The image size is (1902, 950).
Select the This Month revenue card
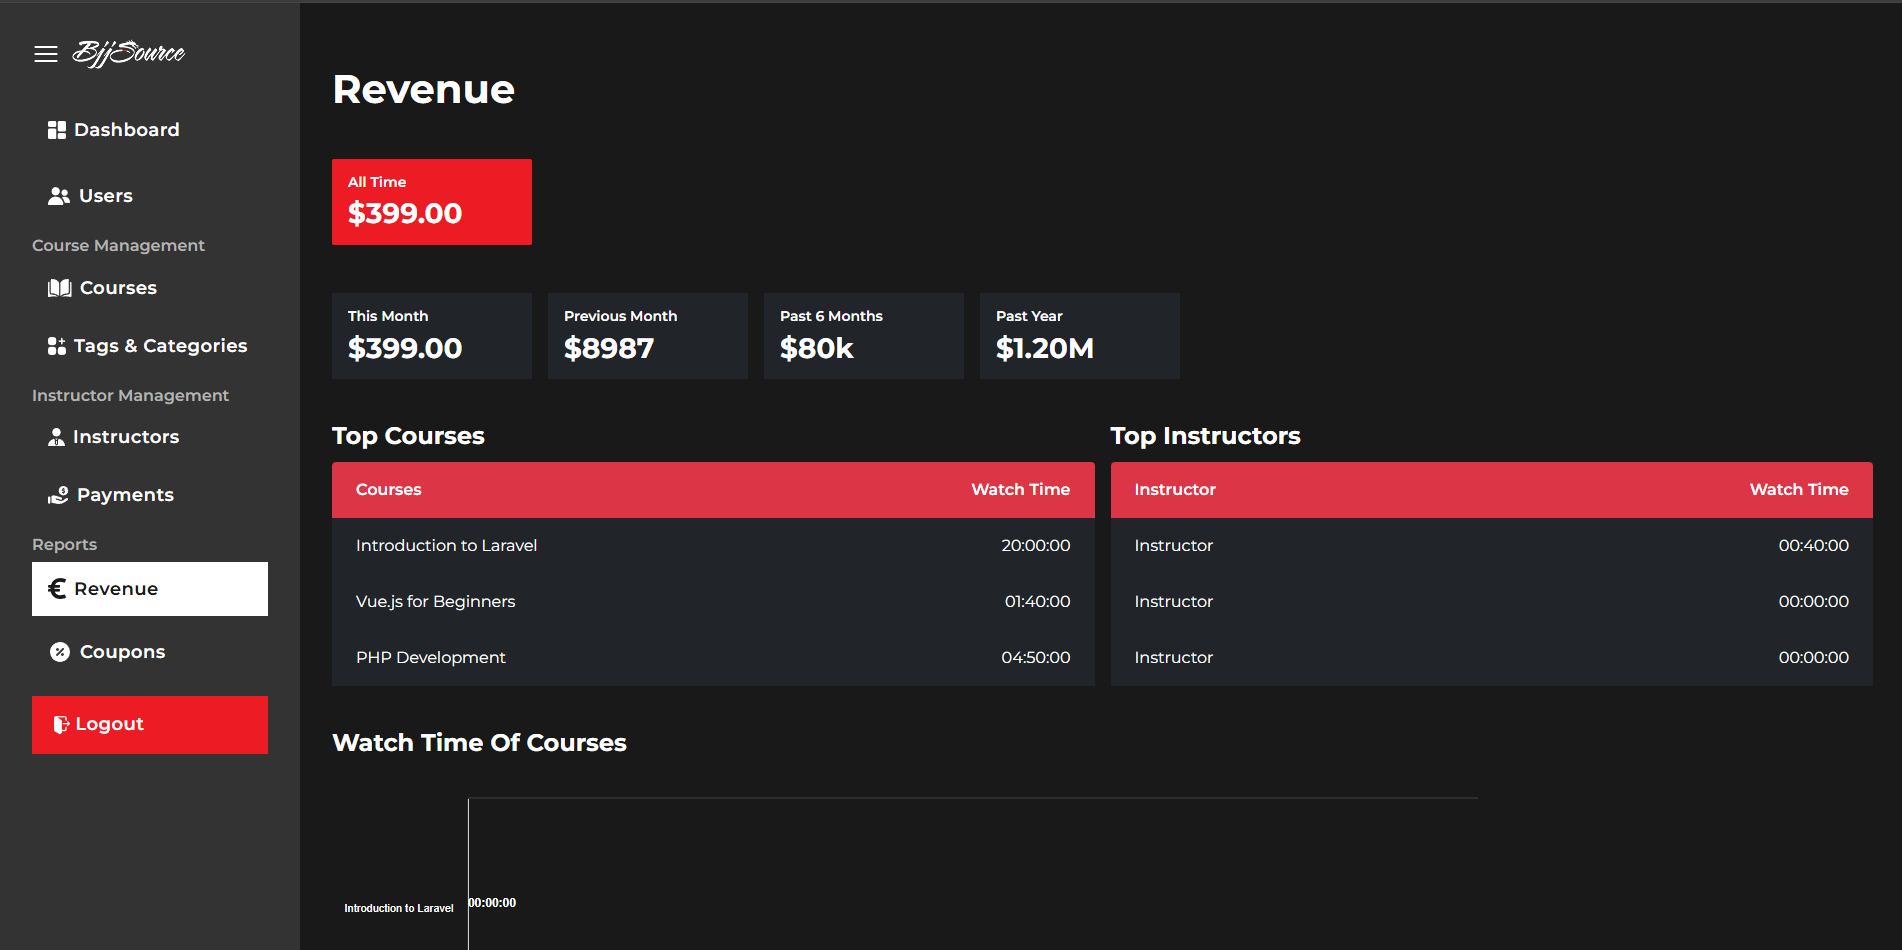pos(432,336)
